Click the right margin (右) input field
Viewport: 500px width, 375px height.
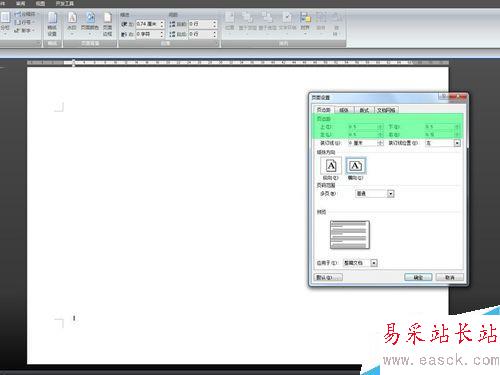point(440,135)
